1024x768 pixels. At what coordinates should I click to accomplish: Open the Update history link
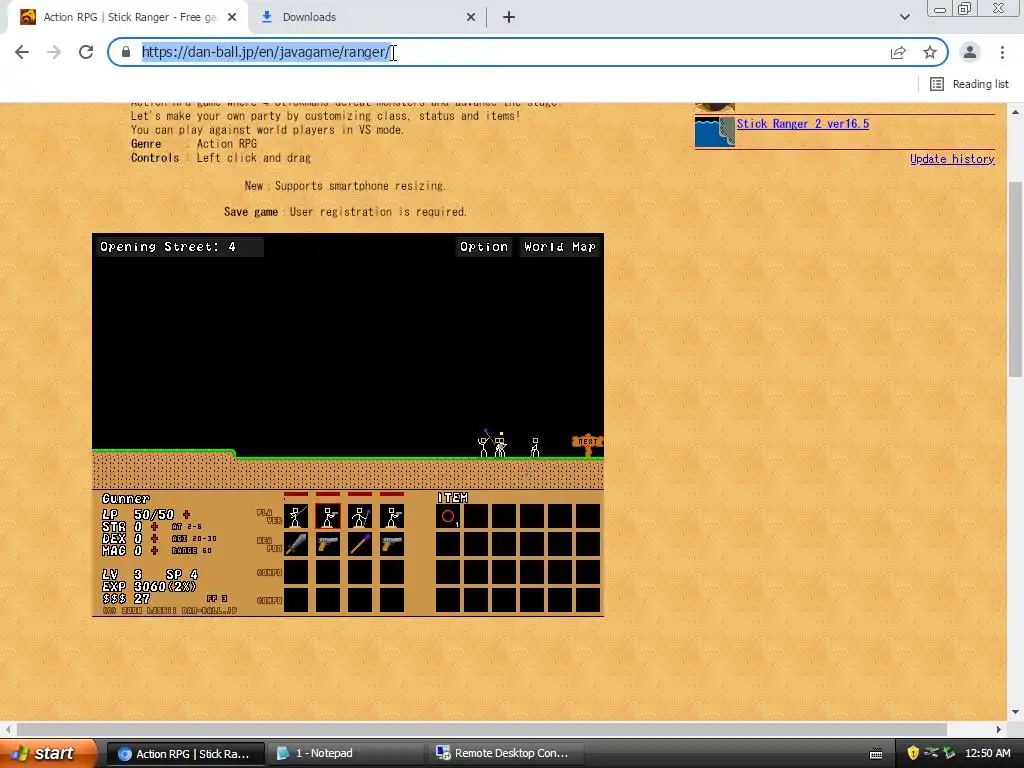(952, 159)
